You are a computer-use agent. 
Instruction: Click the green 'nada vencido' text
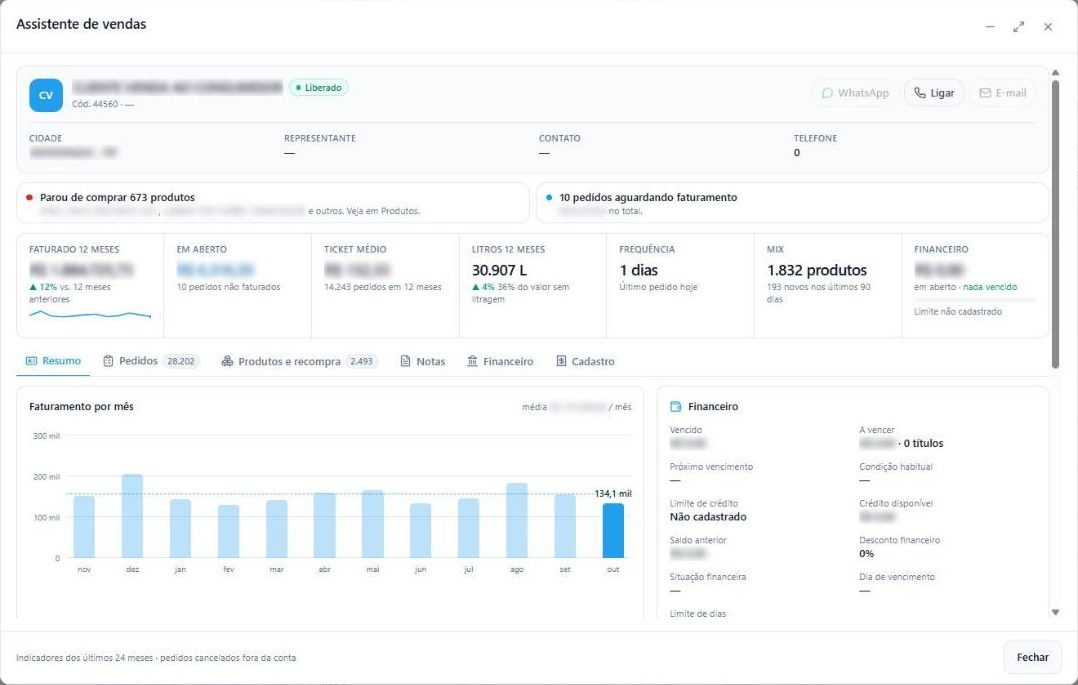(990, 287)
